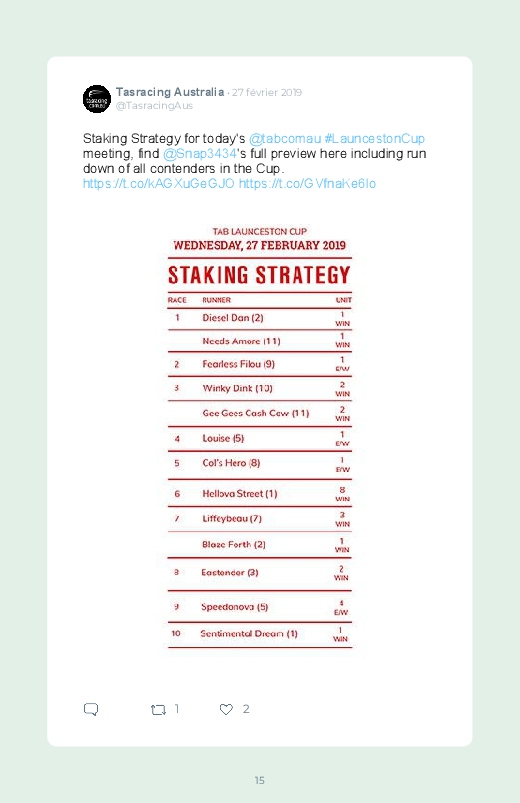
Task: Open the Tasracing Australia display name
Action: (170, 92)
